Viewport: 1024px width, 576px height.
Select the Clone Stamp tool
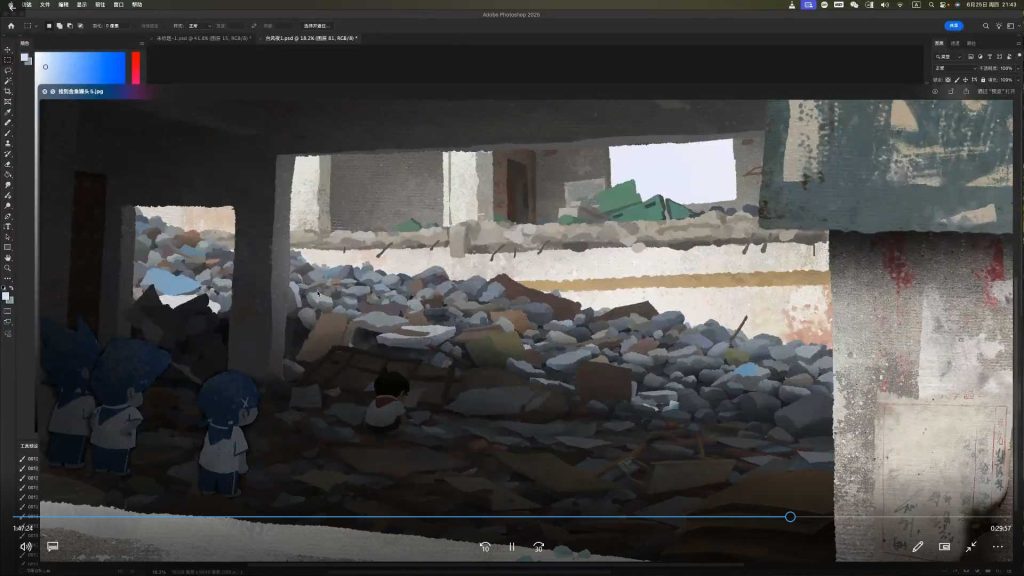click(8, 144)
